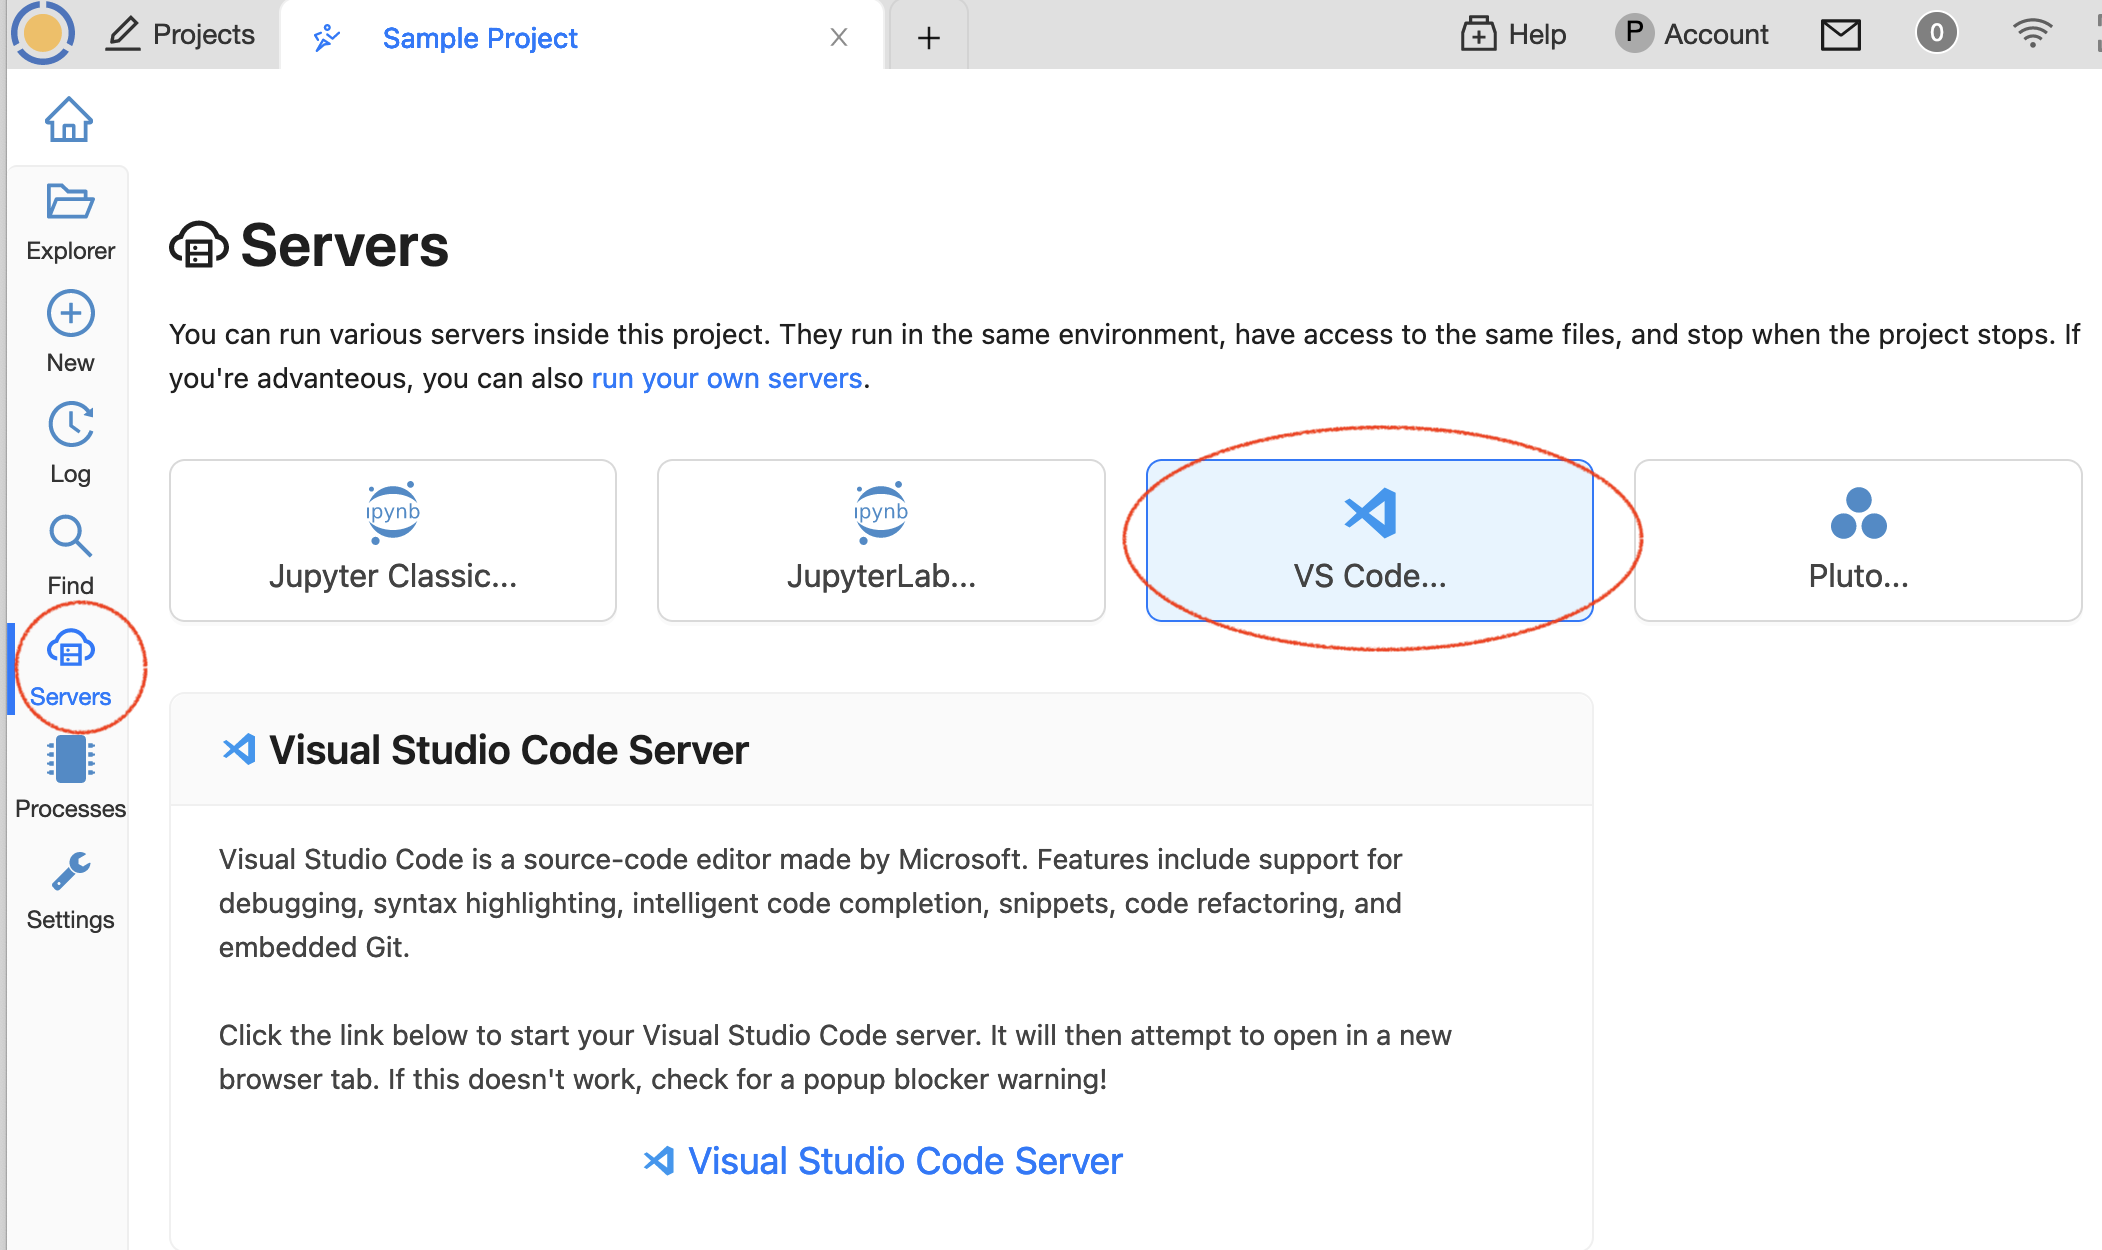The height and width of the screenshot is (1250, 2102).
Task: Switch to the Sample Project tab
Action: point(480,38)
